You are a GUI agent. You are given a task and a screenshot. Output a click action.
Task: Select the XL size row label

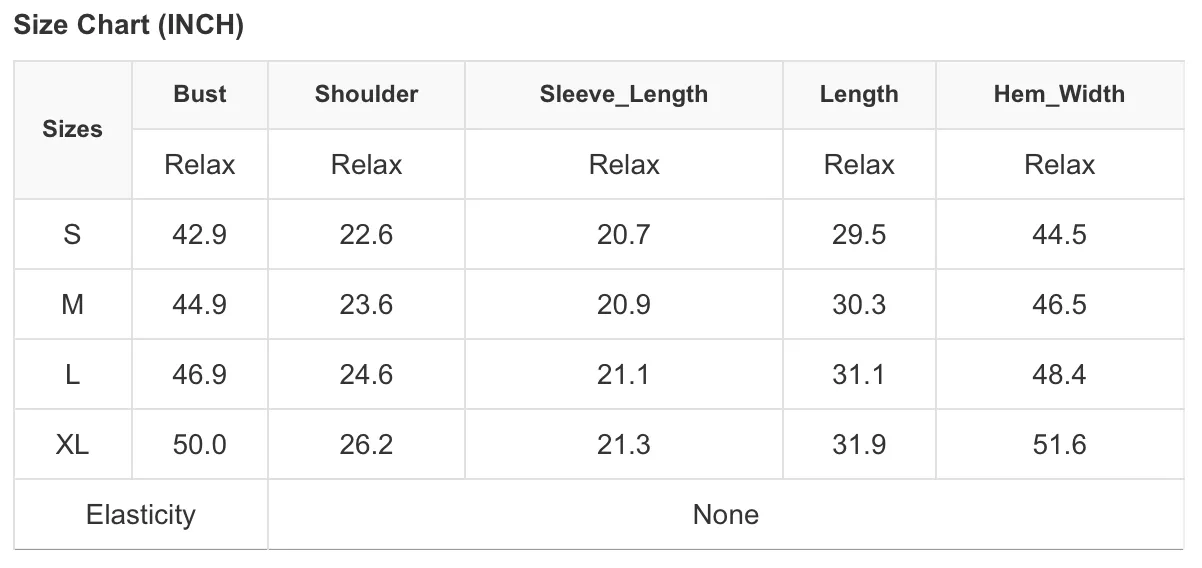click(x=72, y=444)
